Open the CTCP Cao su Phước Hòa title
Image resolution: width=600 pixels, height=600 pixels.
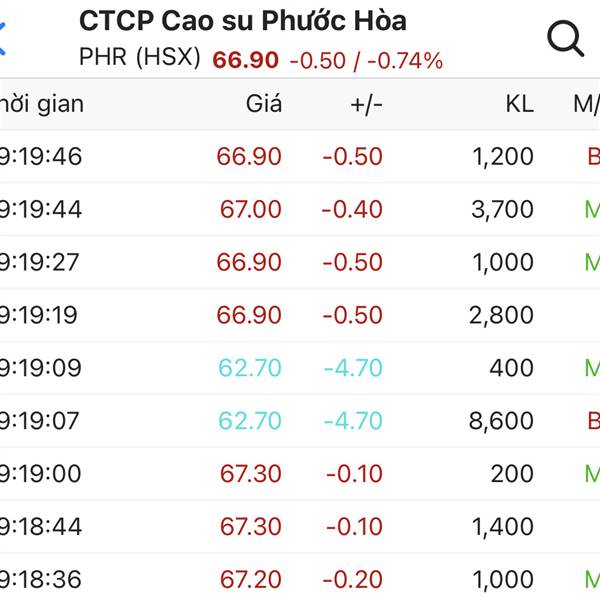click(x=242, y=21)
